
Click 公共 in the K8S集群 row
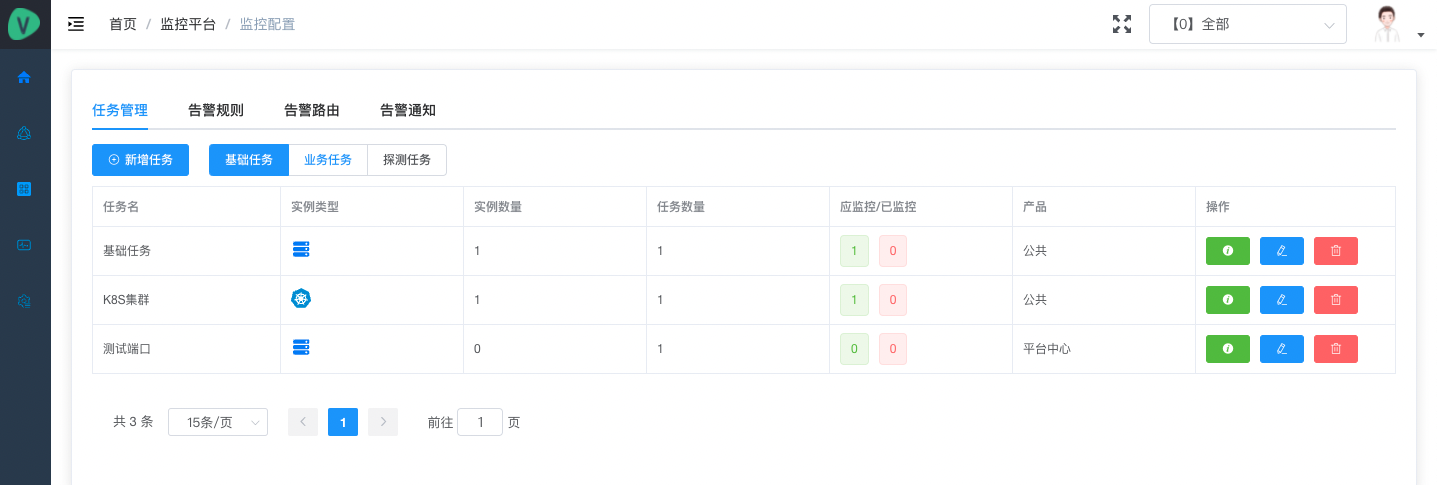point(1035,300)
